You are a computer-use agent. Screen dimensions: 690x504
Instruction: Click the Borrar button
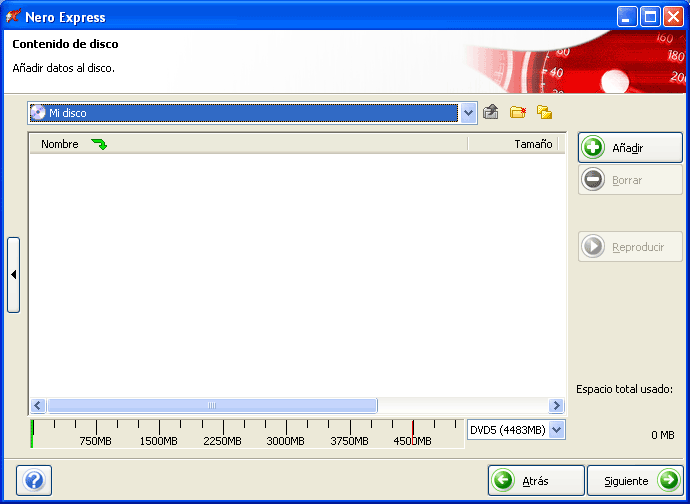click(630, 180)
